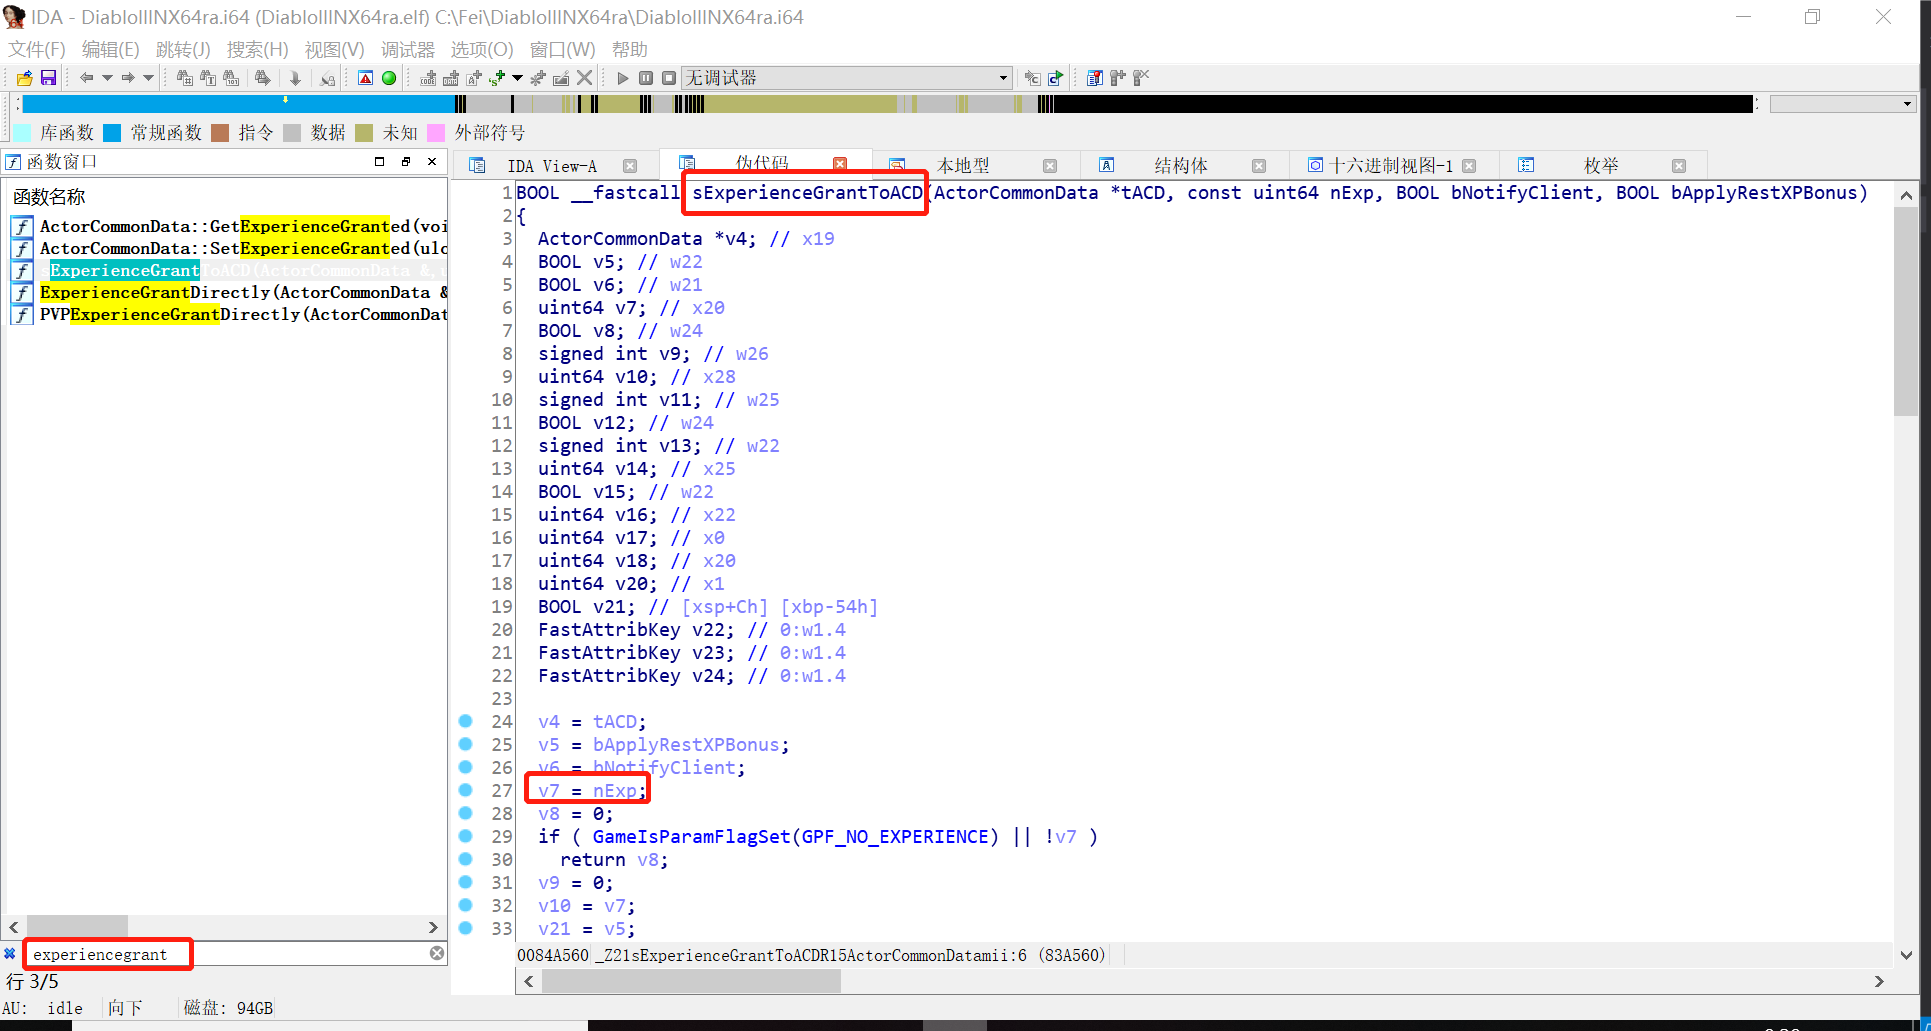Viewport: 1931px width, 1031px height.
Task: Open the 搜索(H) menu
Action: (257, 49)
